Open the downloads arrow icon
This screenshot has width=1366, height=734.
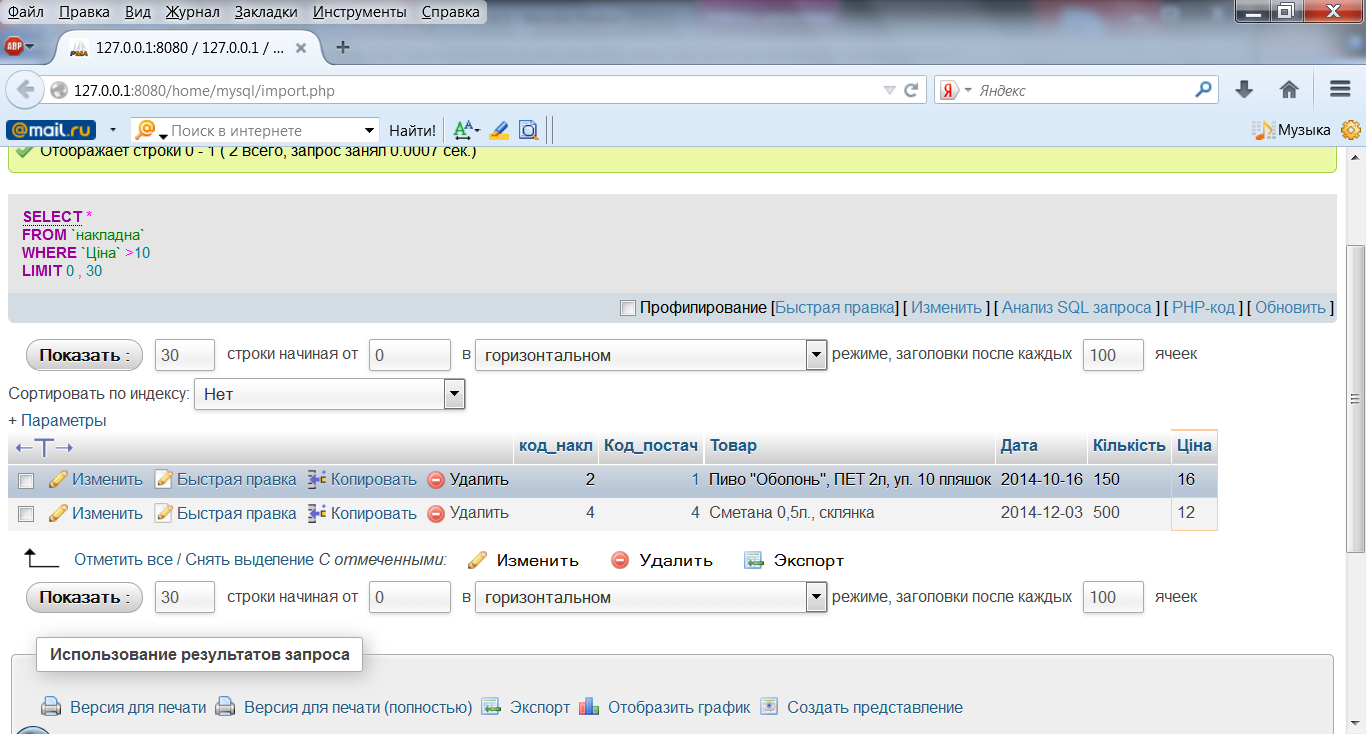click(1244, 90)
